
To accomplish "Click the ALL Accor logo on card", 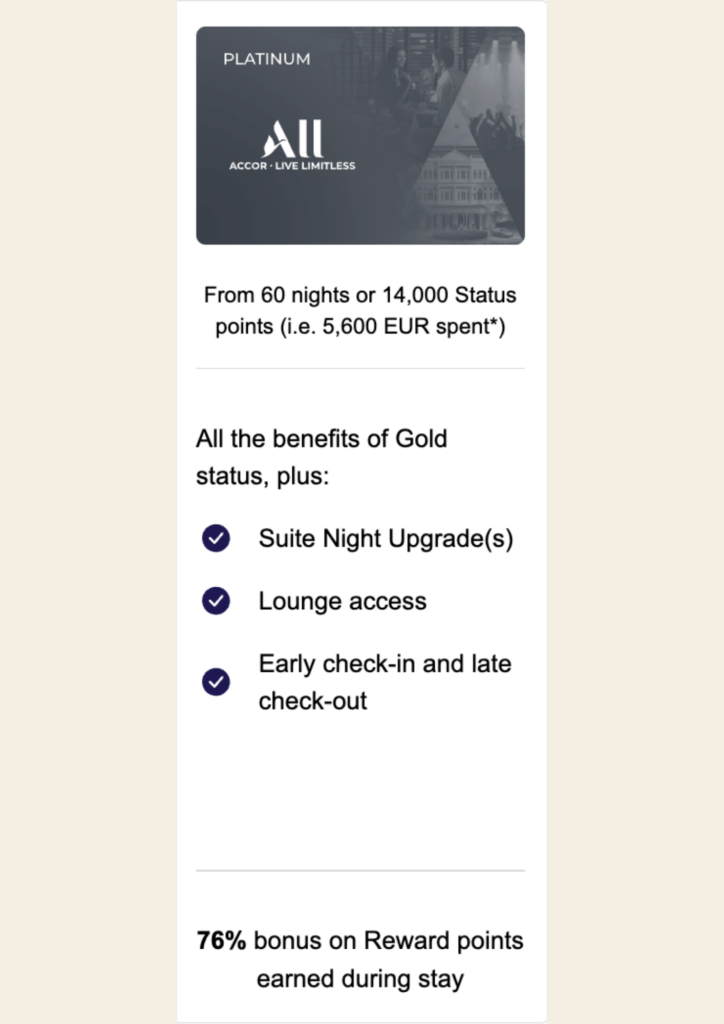I will tap(292, 139).
